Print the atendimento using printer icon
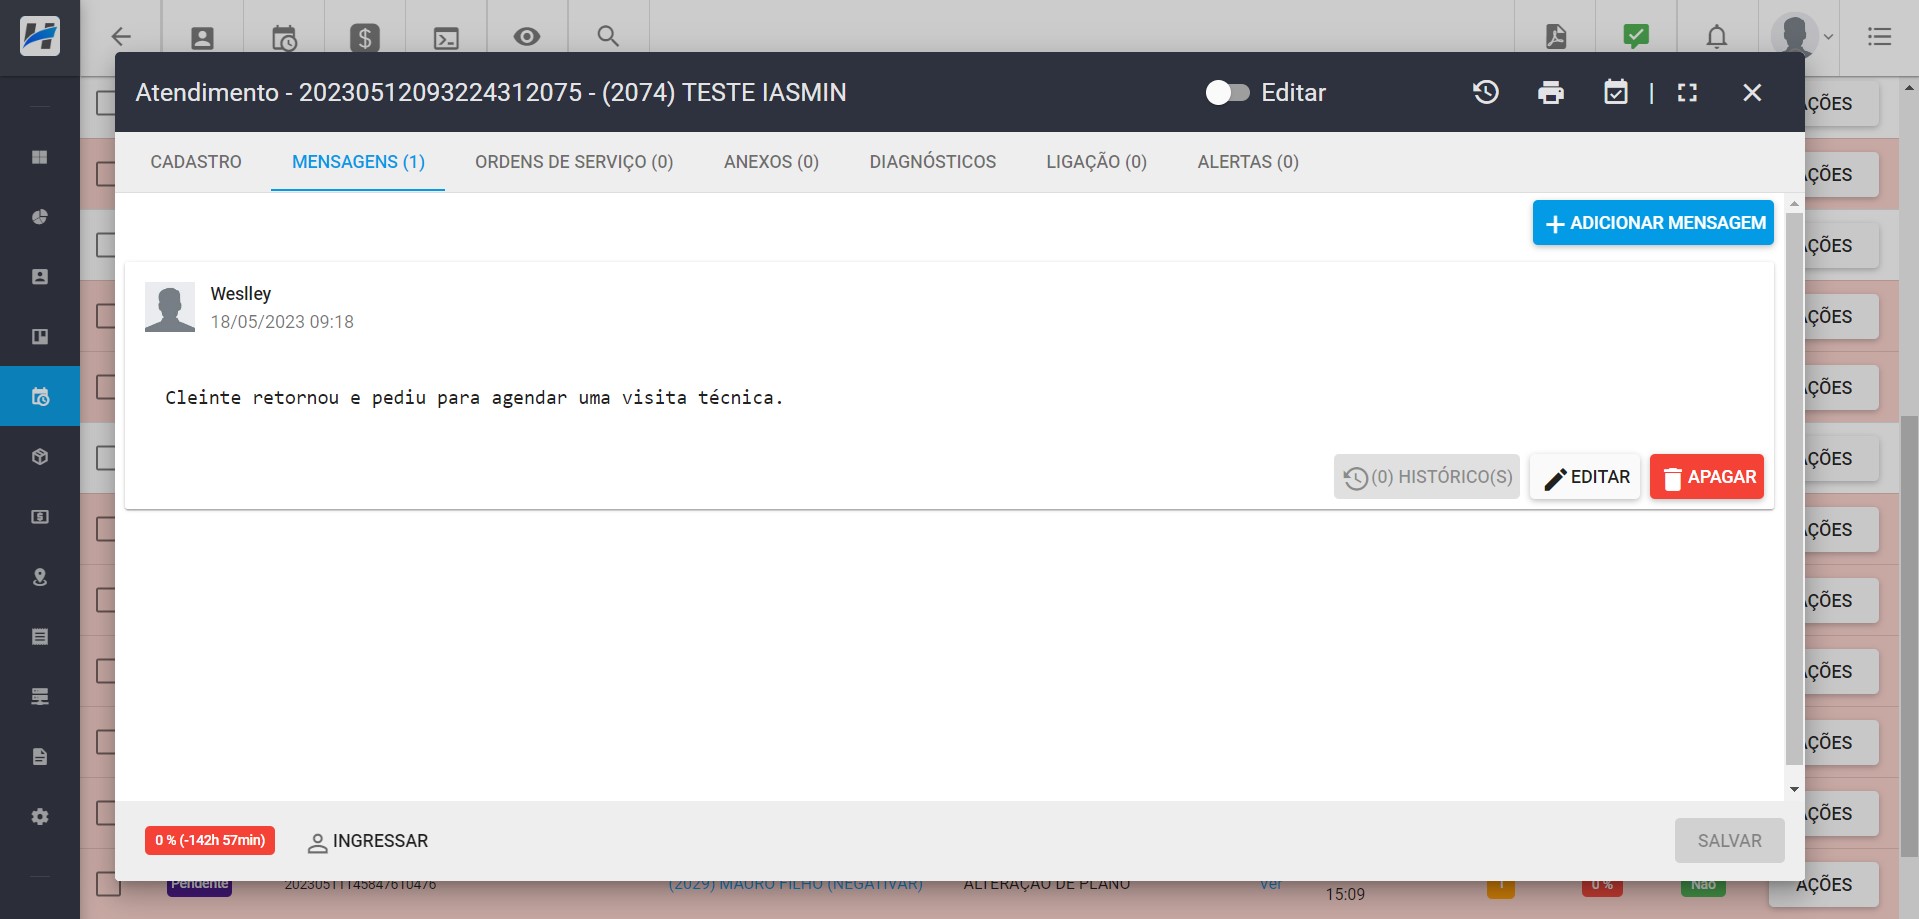This screenshot has width=1919, height=919. coord(1550,92)
